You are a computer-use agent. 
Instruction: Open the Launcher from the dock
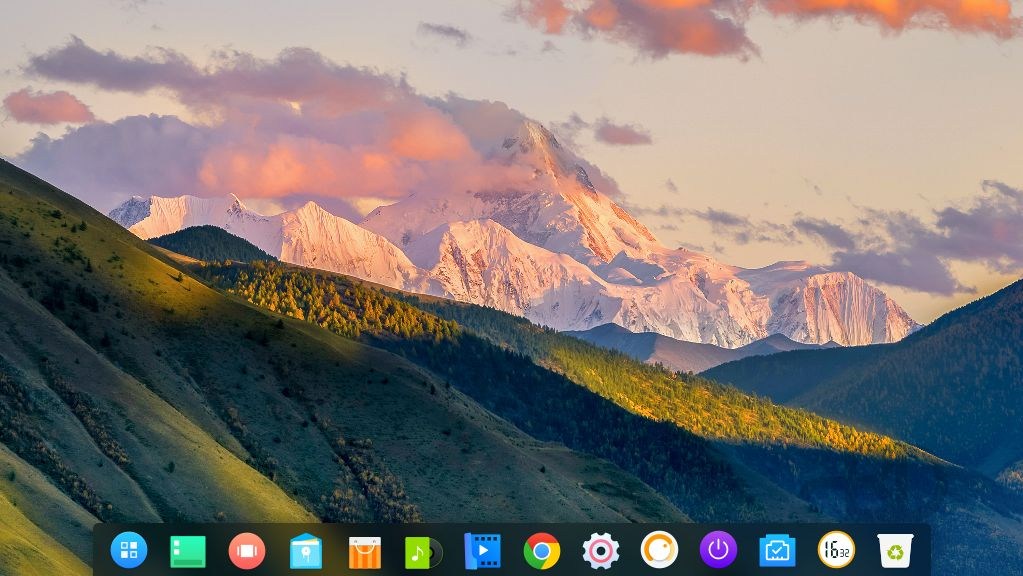pyautogui.click(x=129, y=550)
